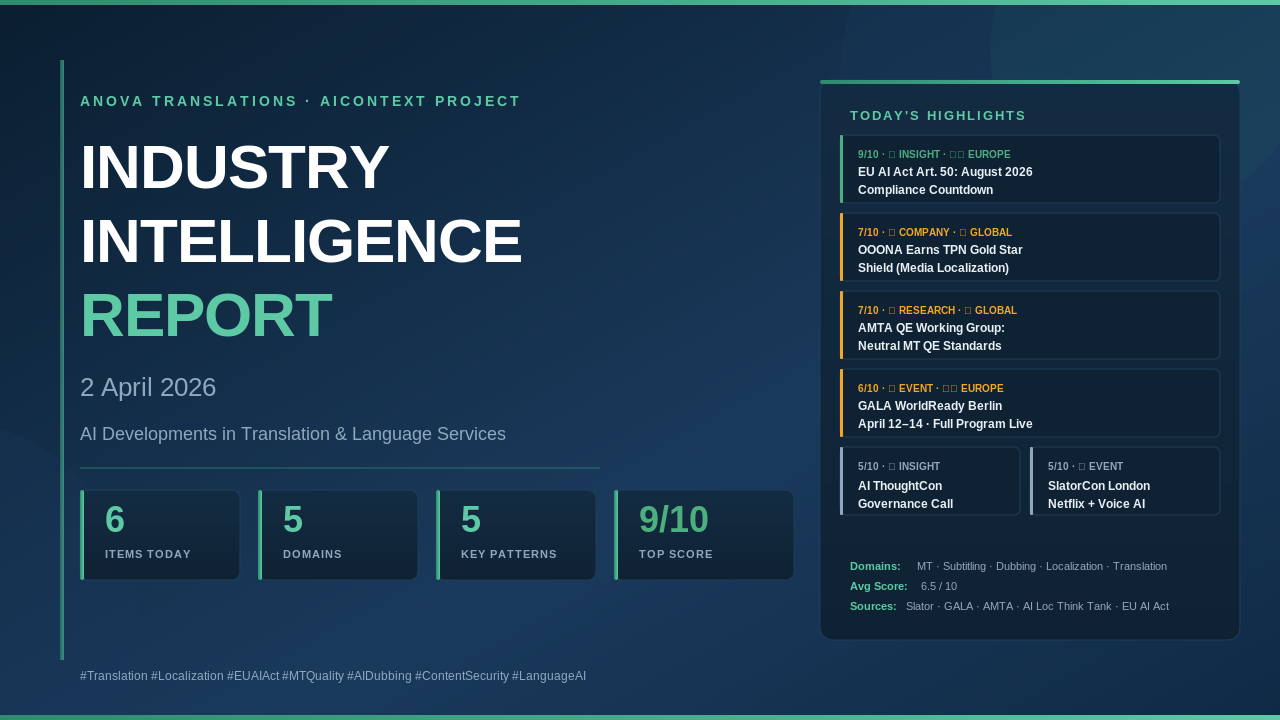The width and height of the screenshot is (1280, 720).
Task: Select the SlatorCon London event card
Action: [1125, 481]
